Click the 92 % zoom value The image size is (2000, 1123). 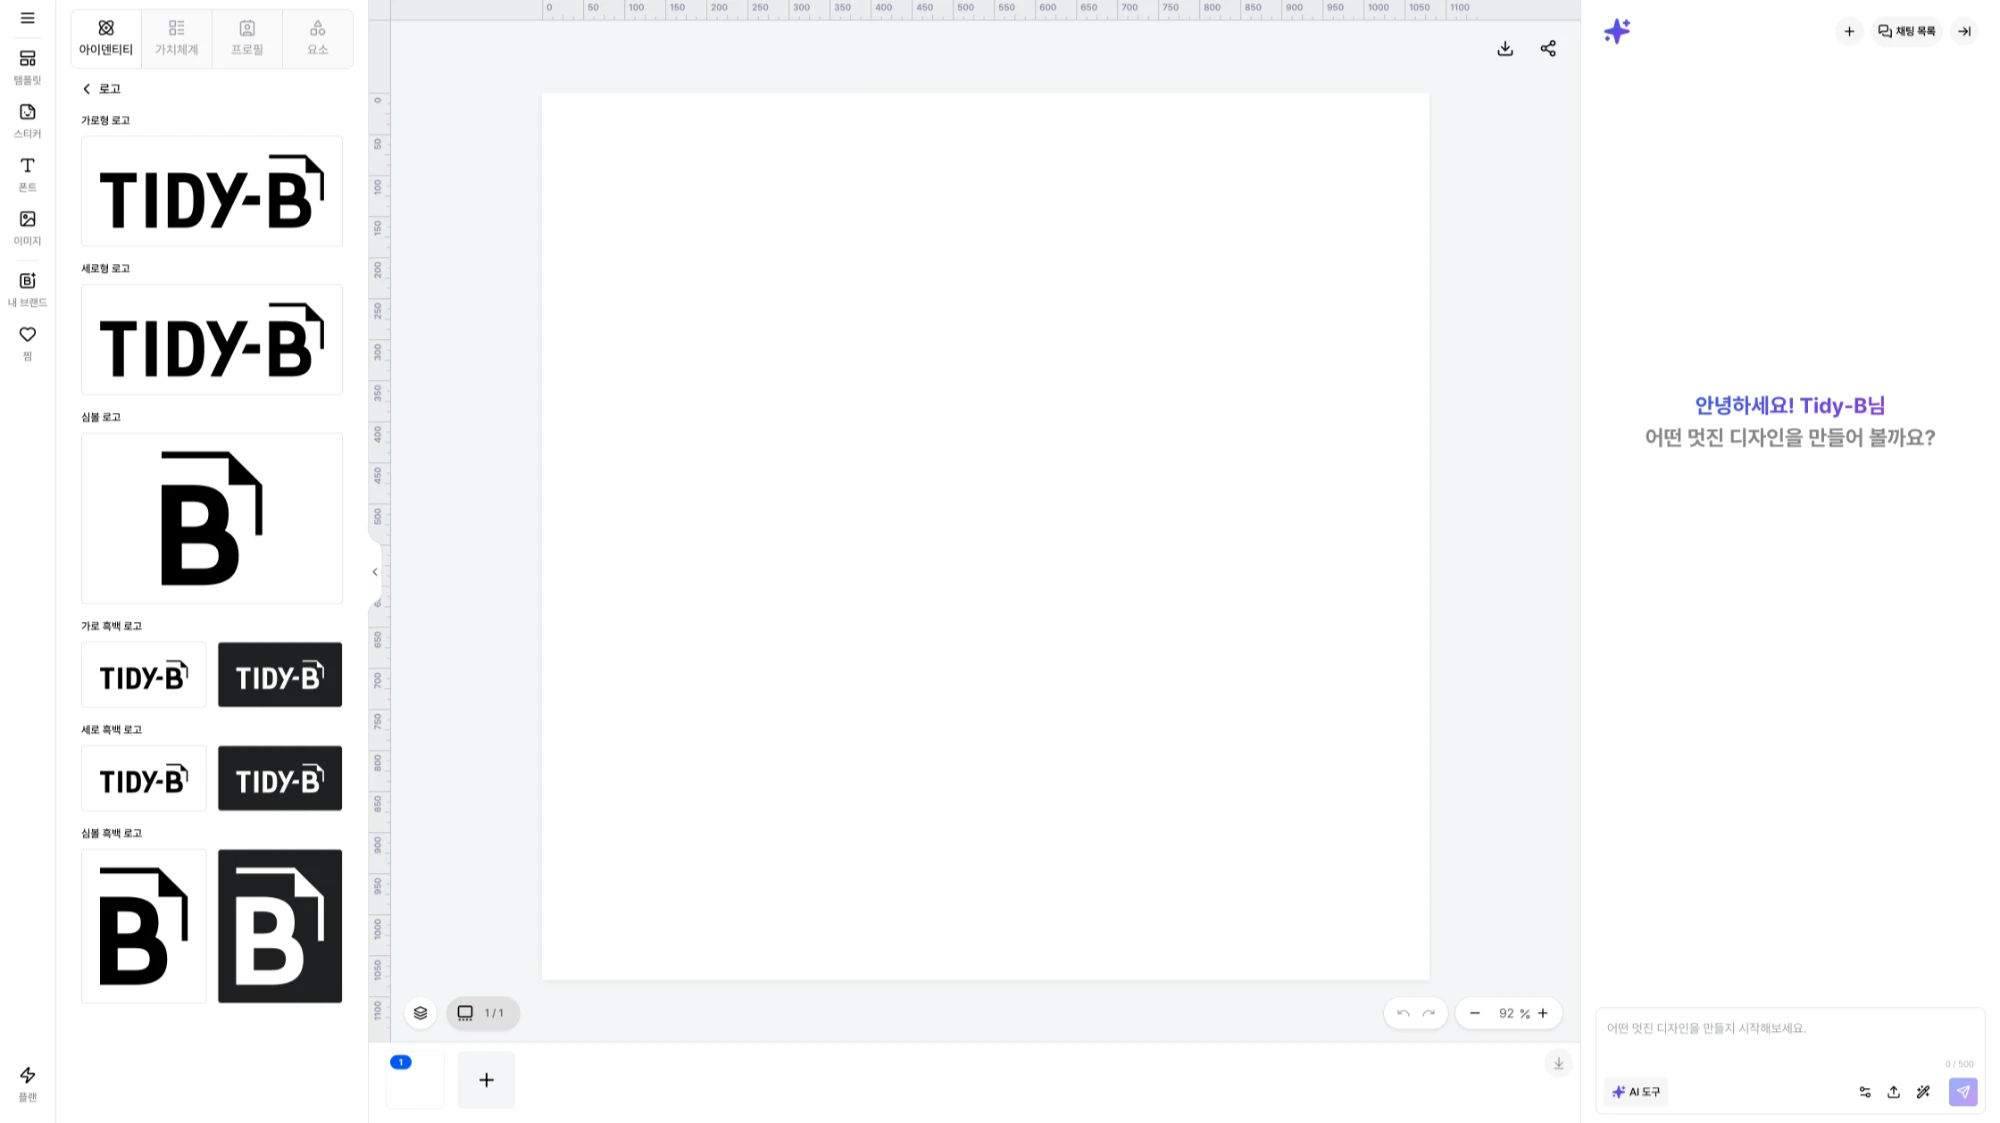click(x=1514, y=1014)
